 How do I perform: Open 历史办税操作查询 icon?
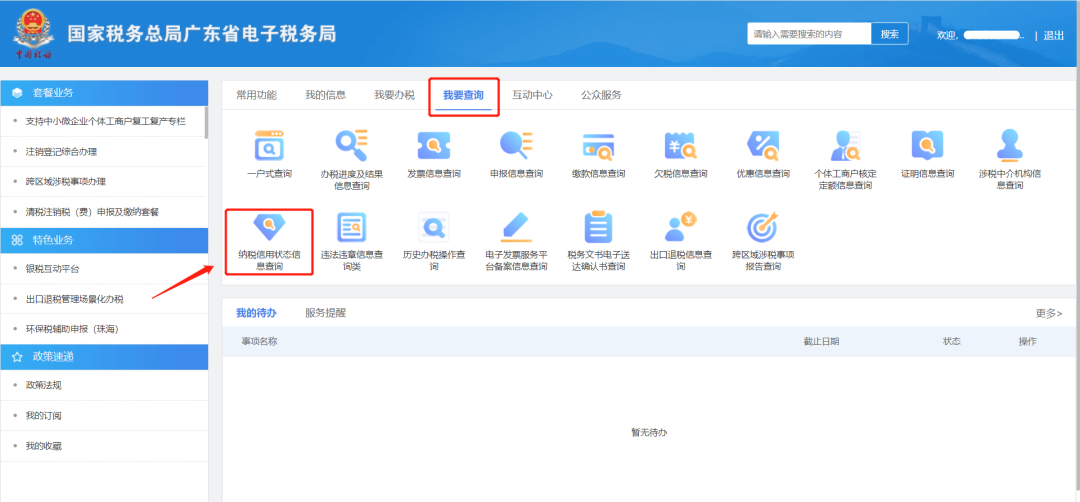(433, 227)
